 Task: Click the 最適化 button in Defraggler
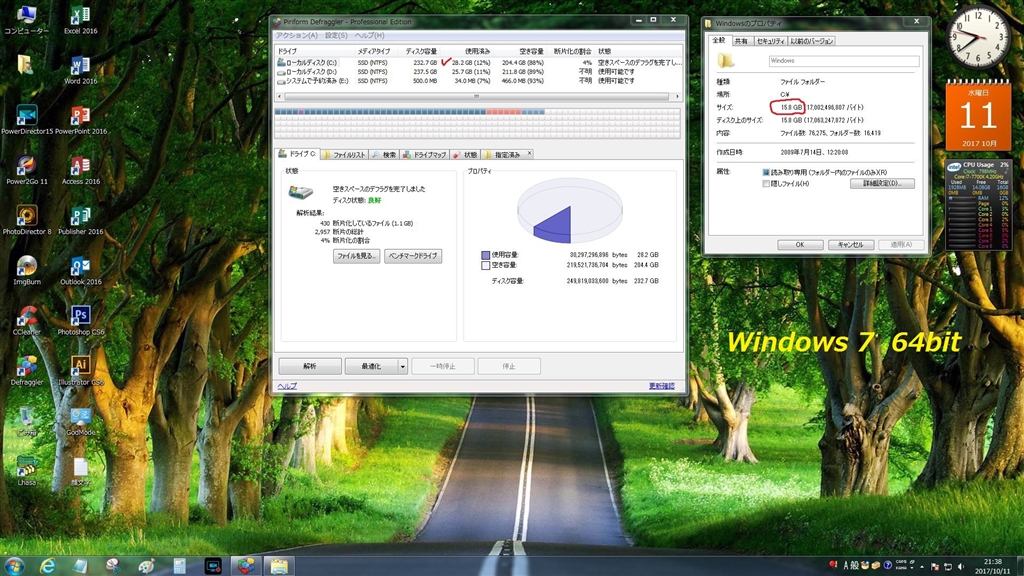371,366
